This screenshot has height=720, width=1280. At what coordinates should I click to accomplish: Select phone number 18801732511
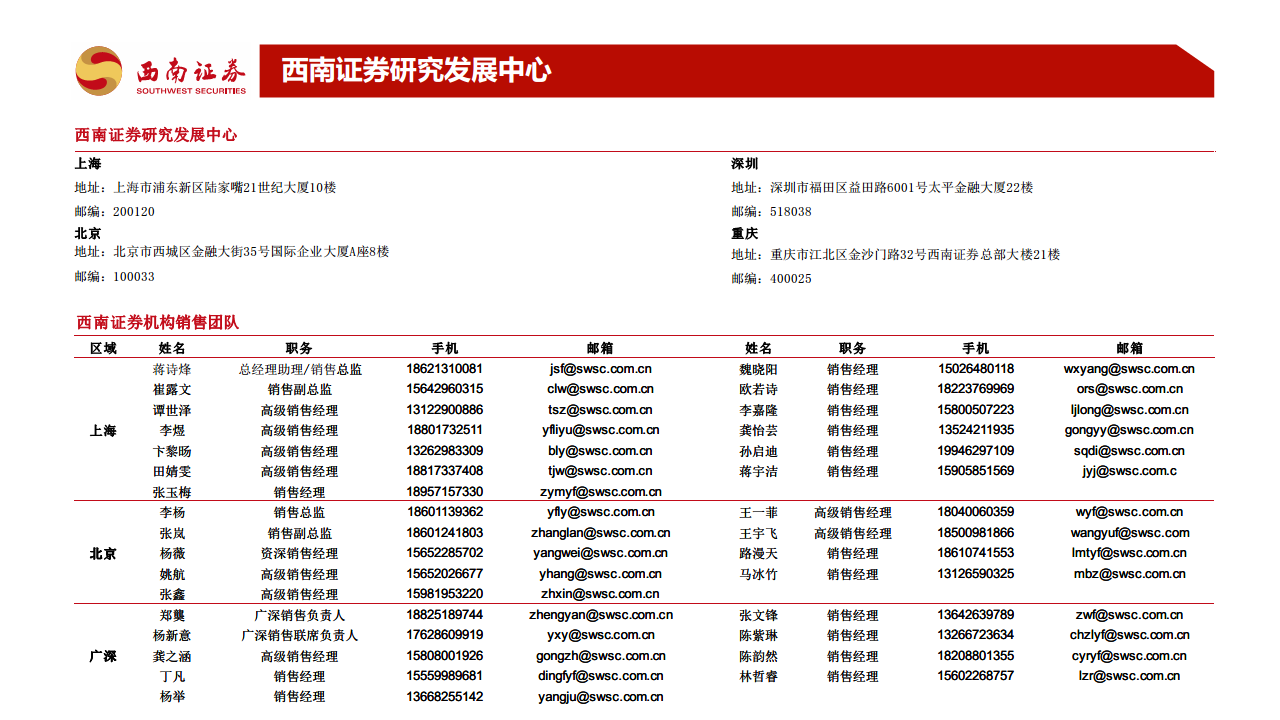445,430
